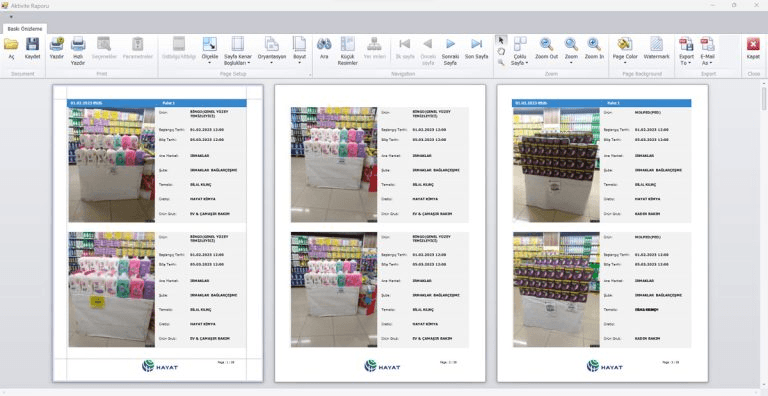768x396 pixels.
Task: Go back using Önceki sayfa arrow
Action: coord(428,51)
